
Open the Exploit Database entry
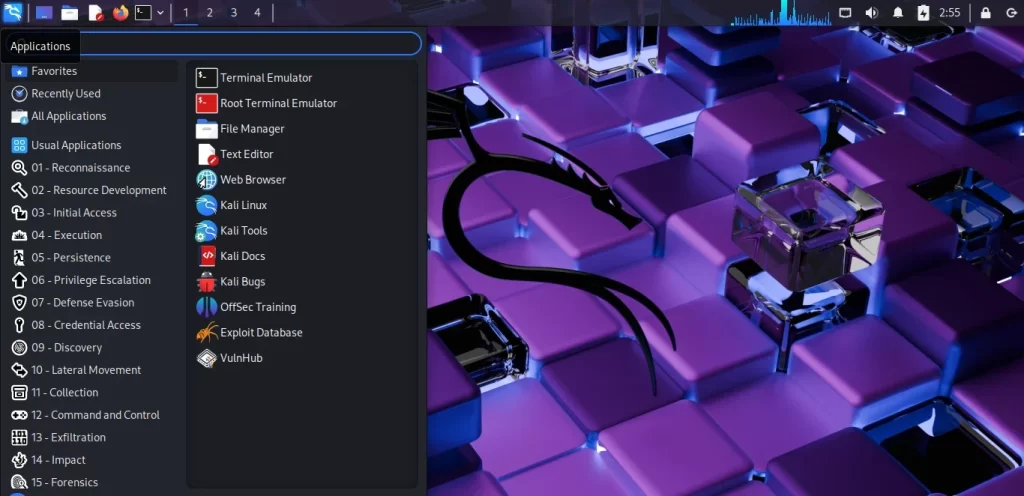point(302,332)
